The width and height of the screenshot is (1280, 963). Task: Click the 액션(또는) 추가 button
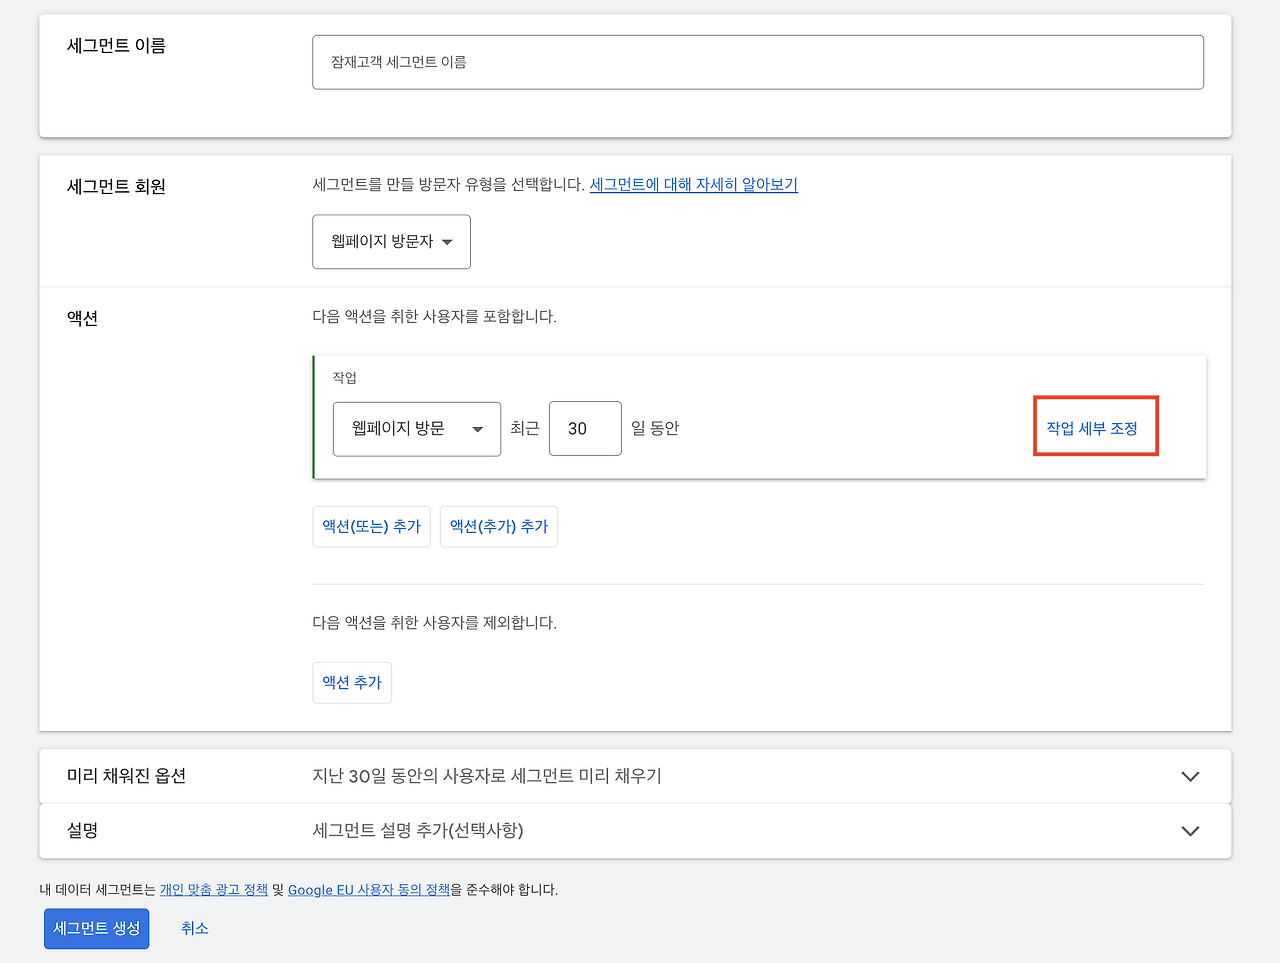tap(371, 526)
